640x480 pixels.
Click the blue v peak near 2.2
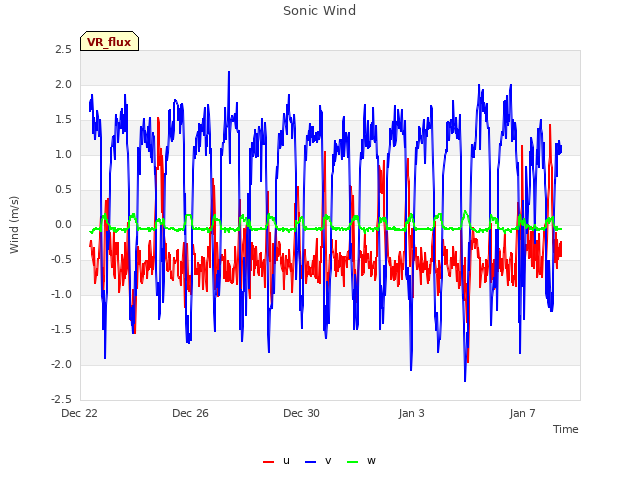(x=229, y=72)
